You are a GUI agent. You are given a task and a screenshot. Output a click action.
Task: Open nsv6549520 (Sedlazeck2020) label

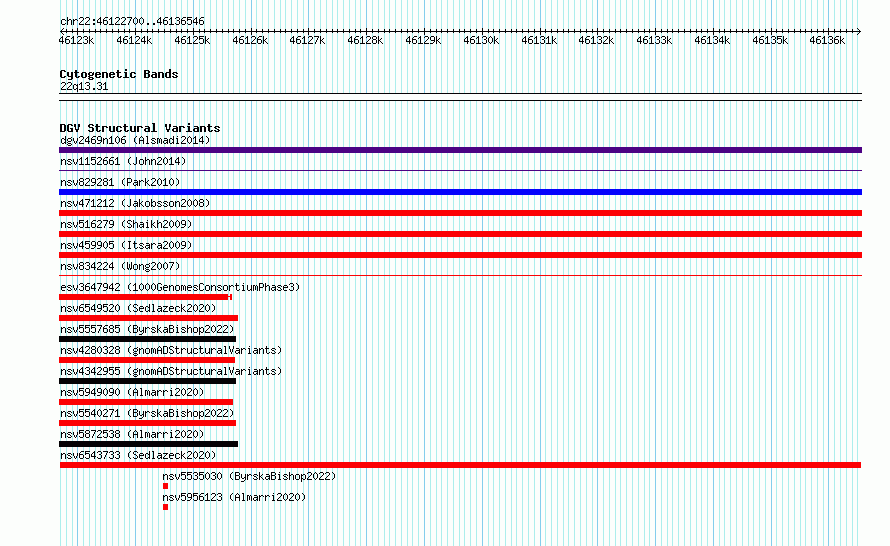[138, 308]
